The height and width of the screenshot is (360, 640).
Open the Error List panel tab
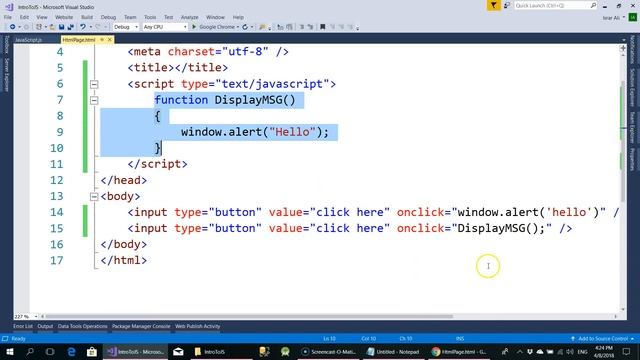[x=23, y=326]
